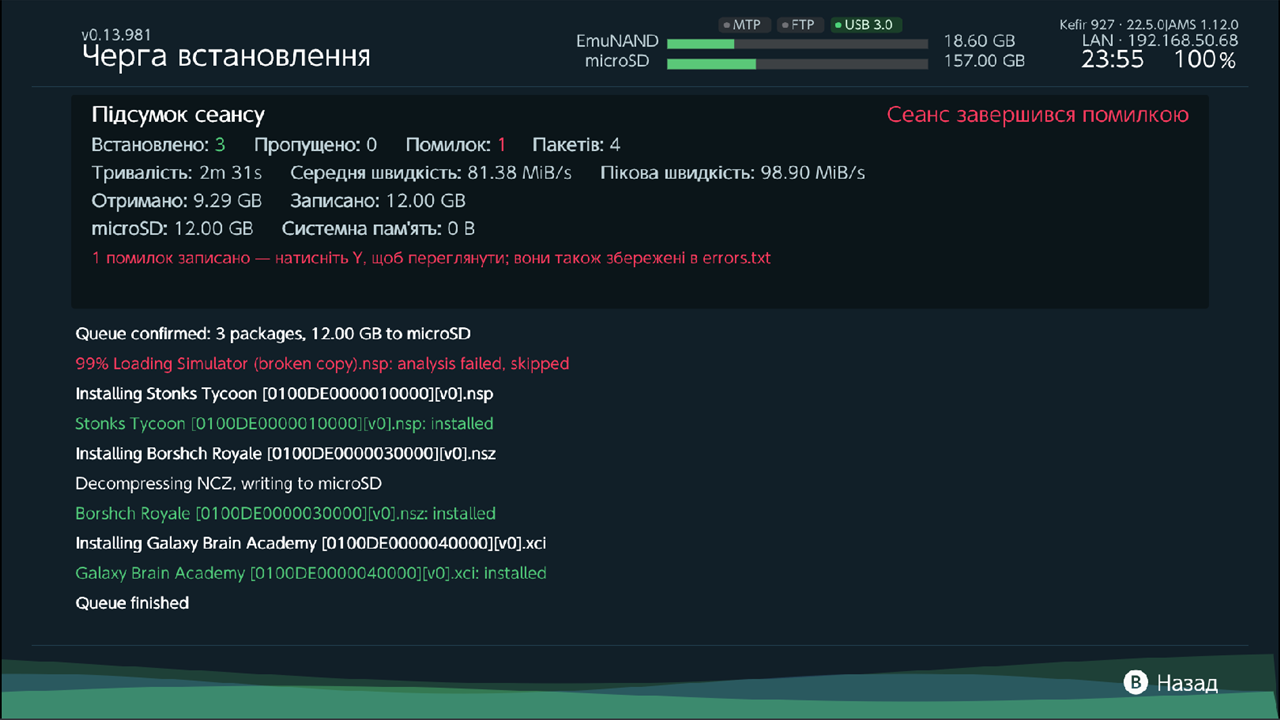Click the EmuNAND label
The width and height of the screenshot is (1280, 720).
tap(617, 42)
